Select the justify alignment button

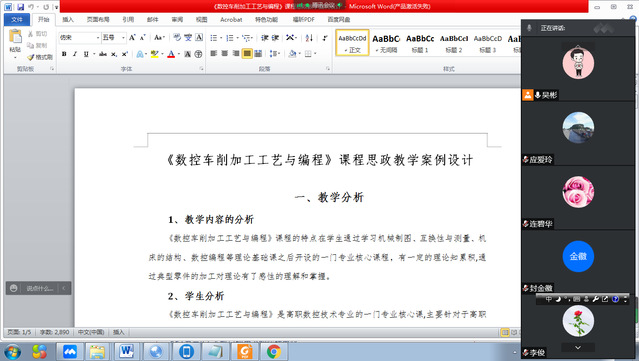tap(247, 53)
